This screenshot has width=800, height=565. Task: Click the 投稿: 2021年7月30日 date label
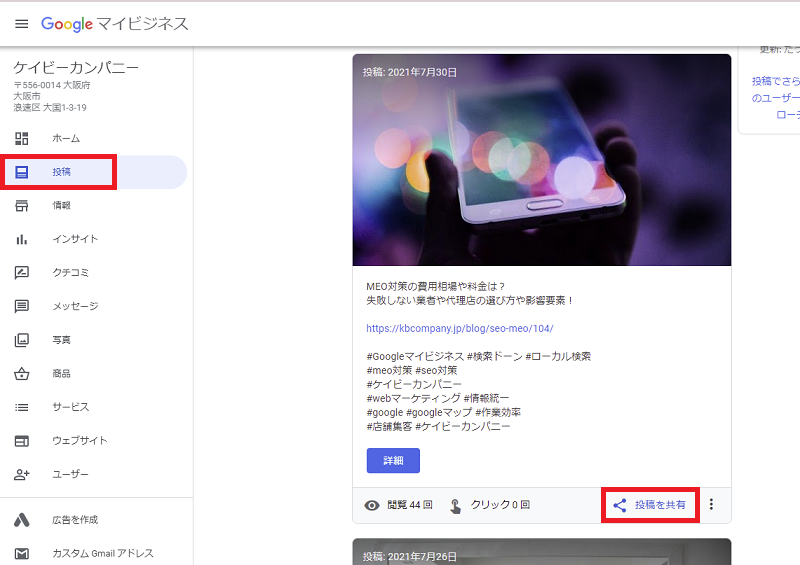pos(410,72)
